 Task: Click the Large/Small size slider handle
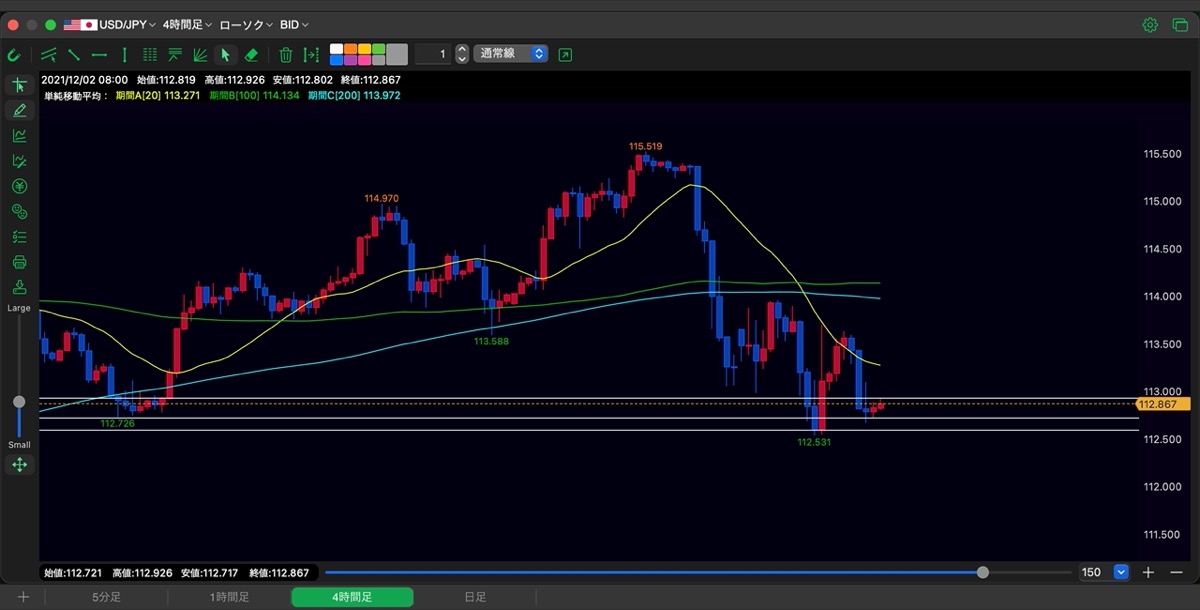pos(19,402)
